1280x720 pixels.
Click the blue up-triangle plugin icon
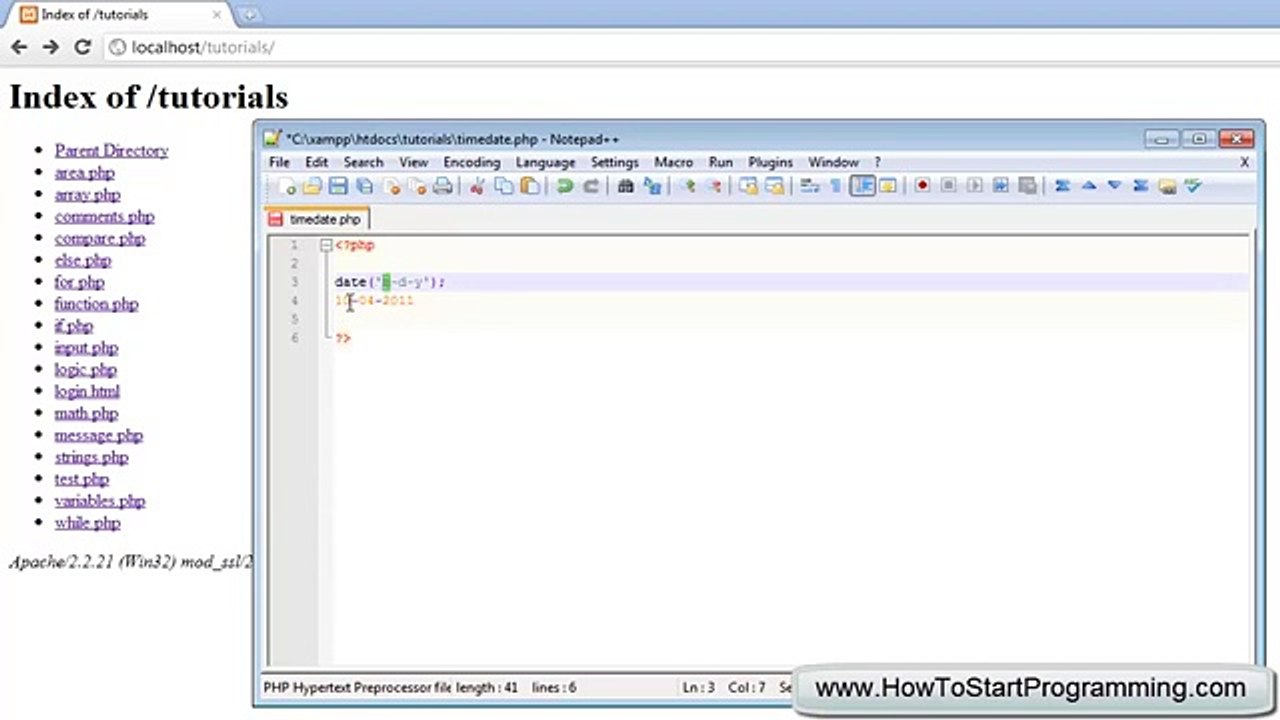coord(1089,186)
